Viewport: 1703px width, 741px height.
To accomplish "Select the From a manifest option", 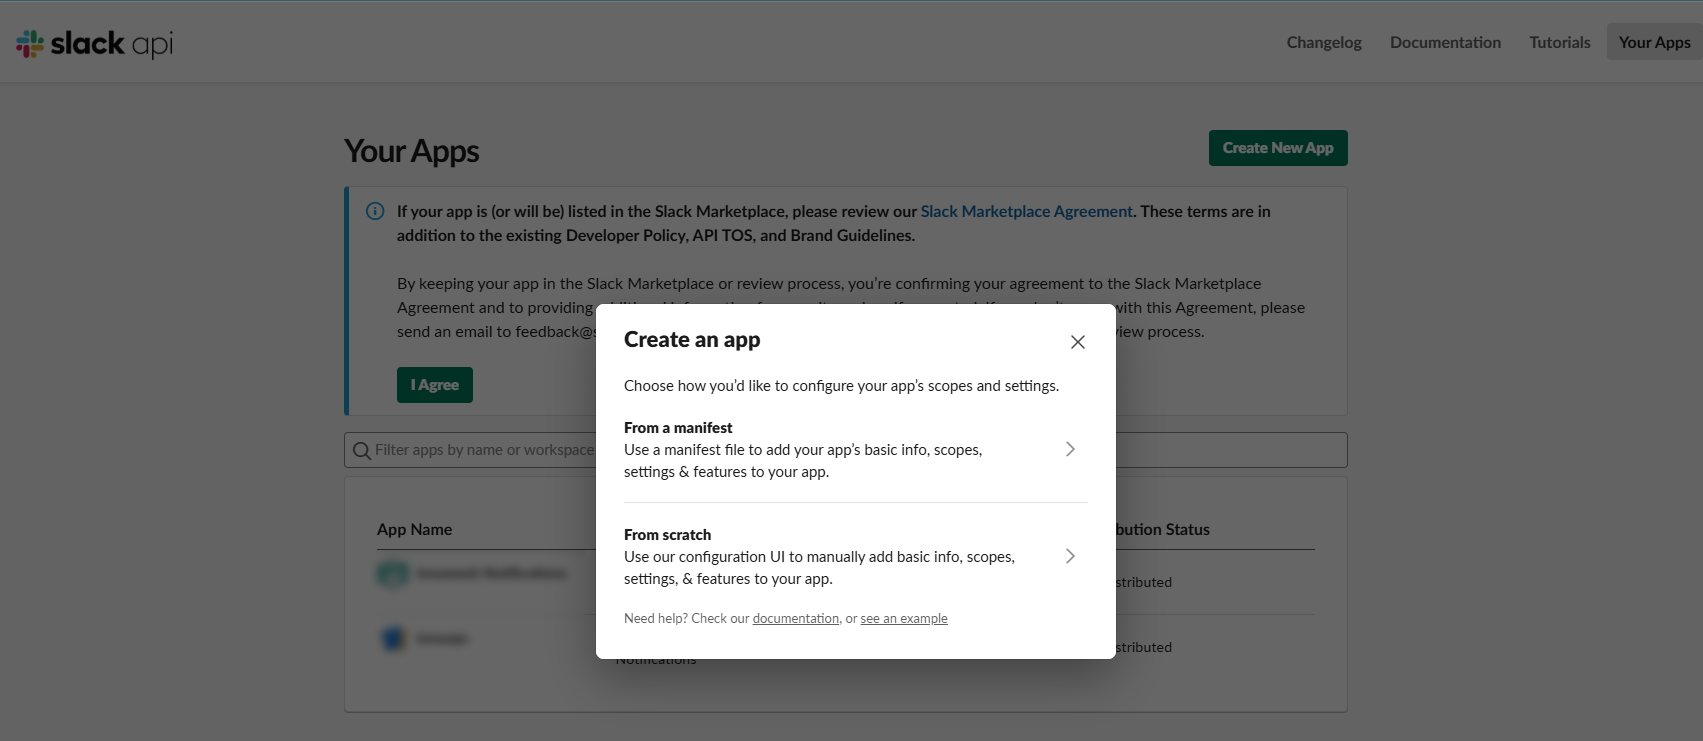I will 855,449.
